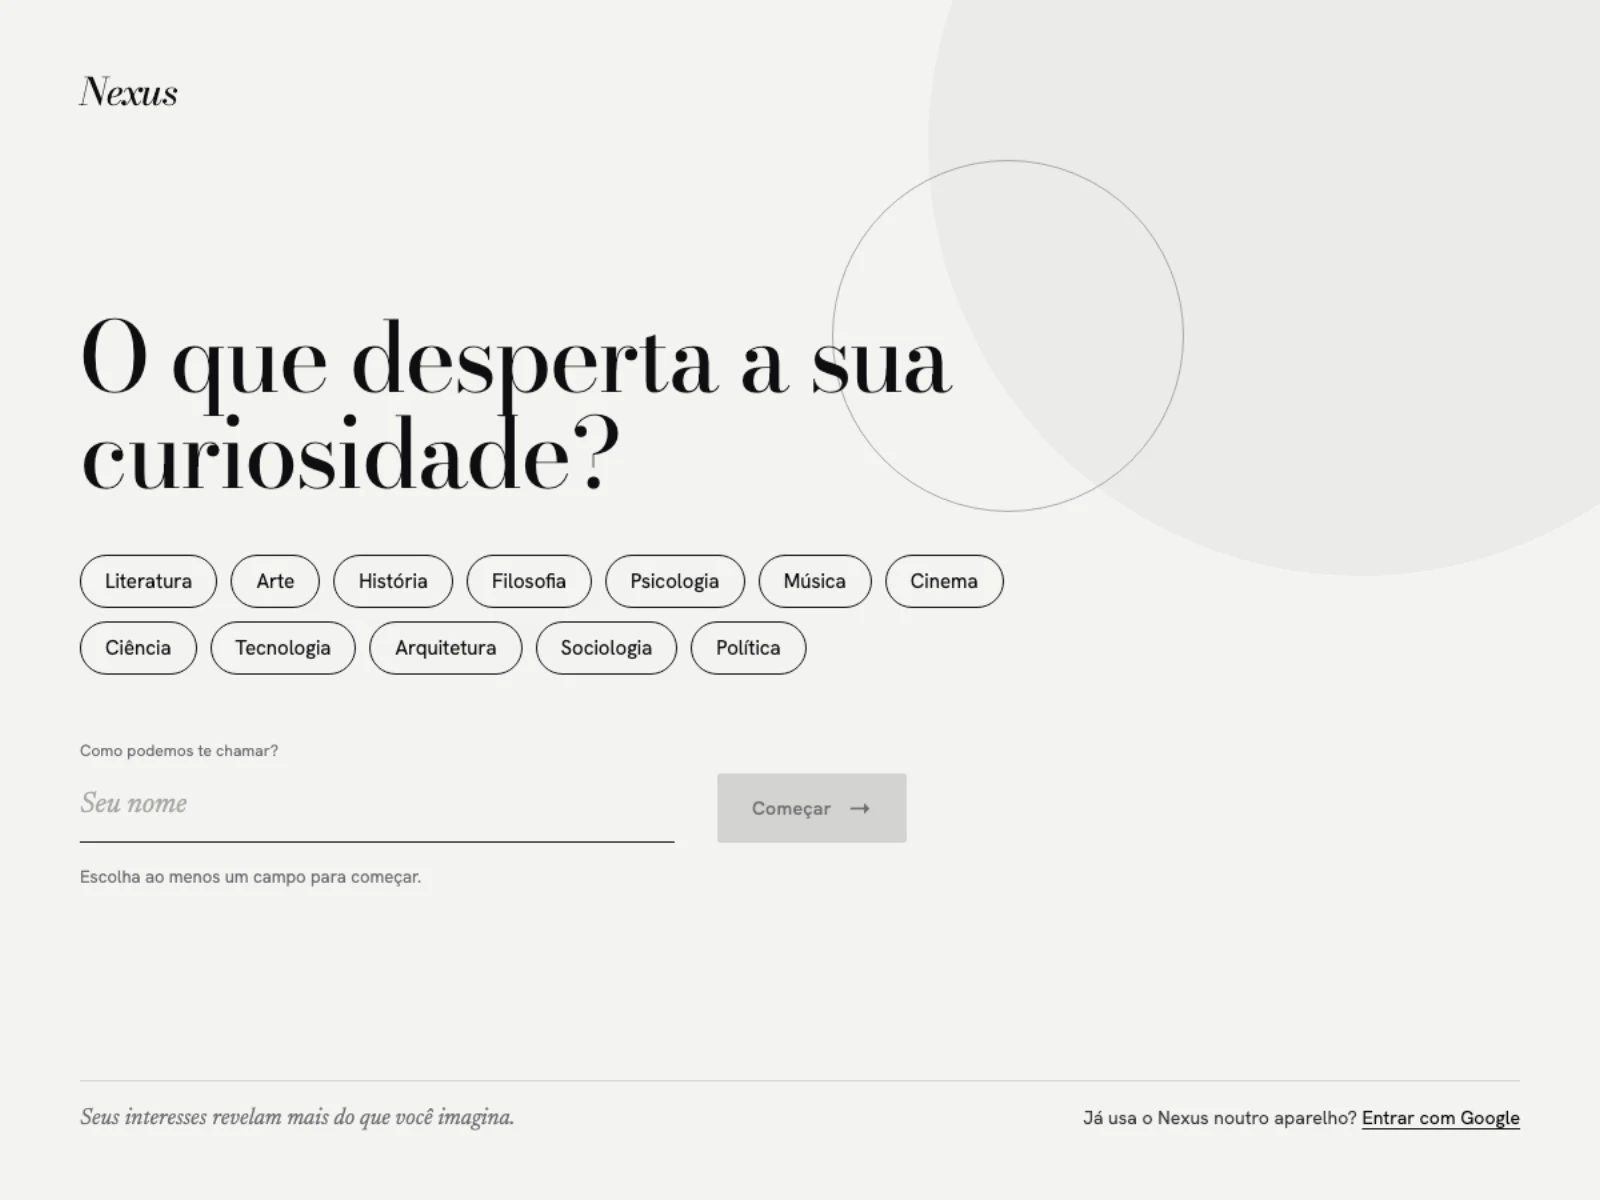1600x1200 pixels.
Task: Toggle the Arte interest chip
Action: tap(275, 581)
